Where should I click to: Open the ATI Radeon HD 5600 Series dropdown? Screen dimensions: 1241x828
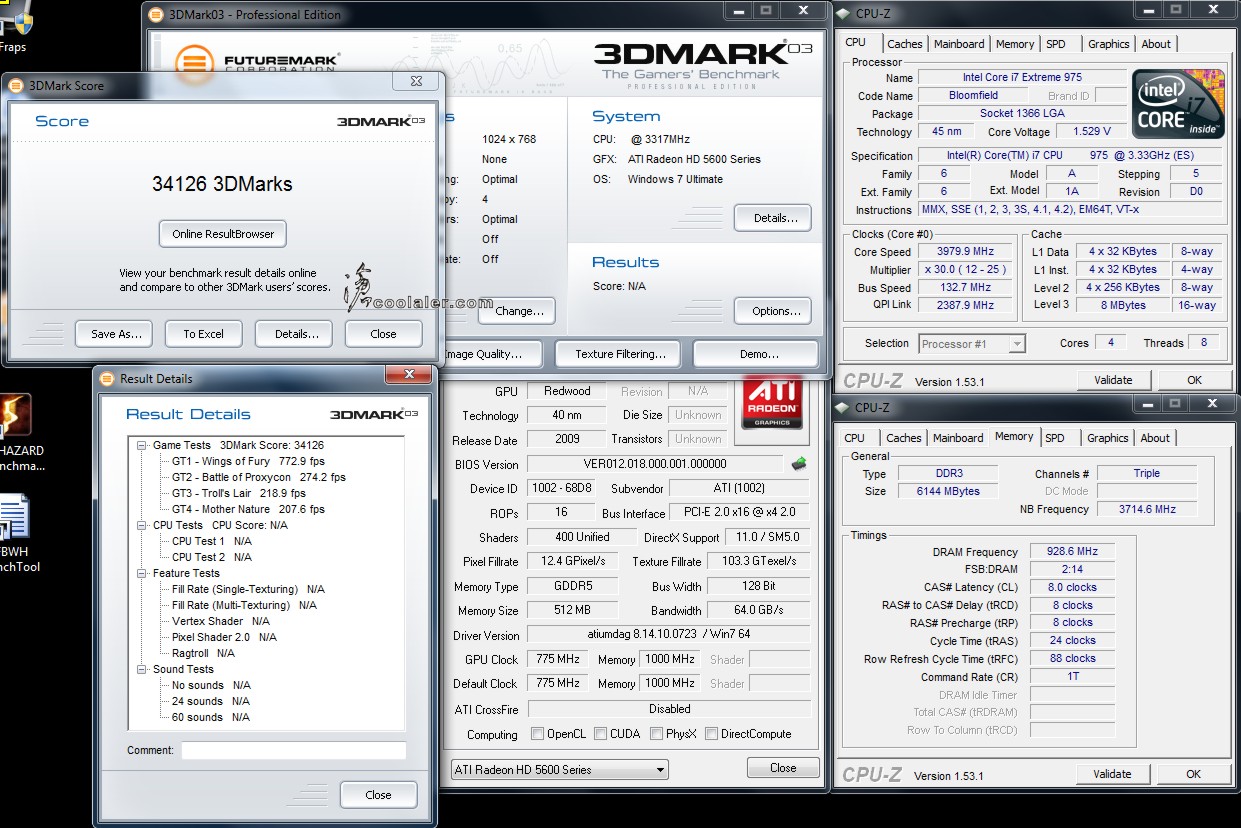point(559,769)
